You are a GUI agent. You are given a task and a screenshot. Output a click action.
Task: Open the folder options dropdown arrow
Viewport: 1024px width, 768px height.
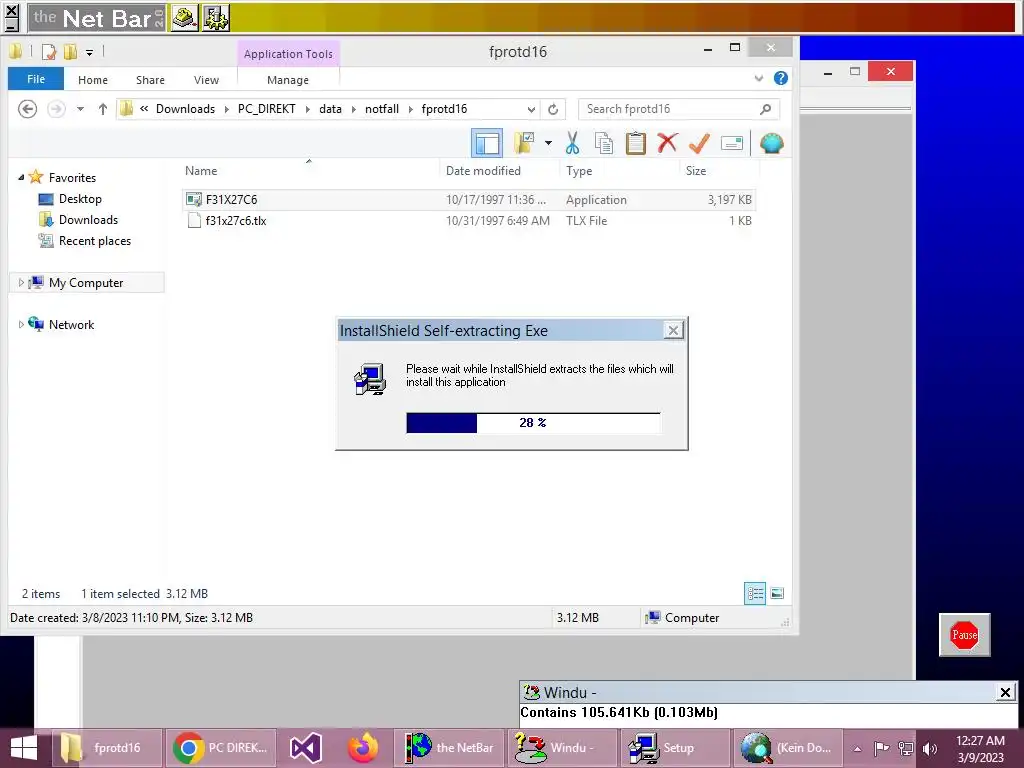pos(548,143)
